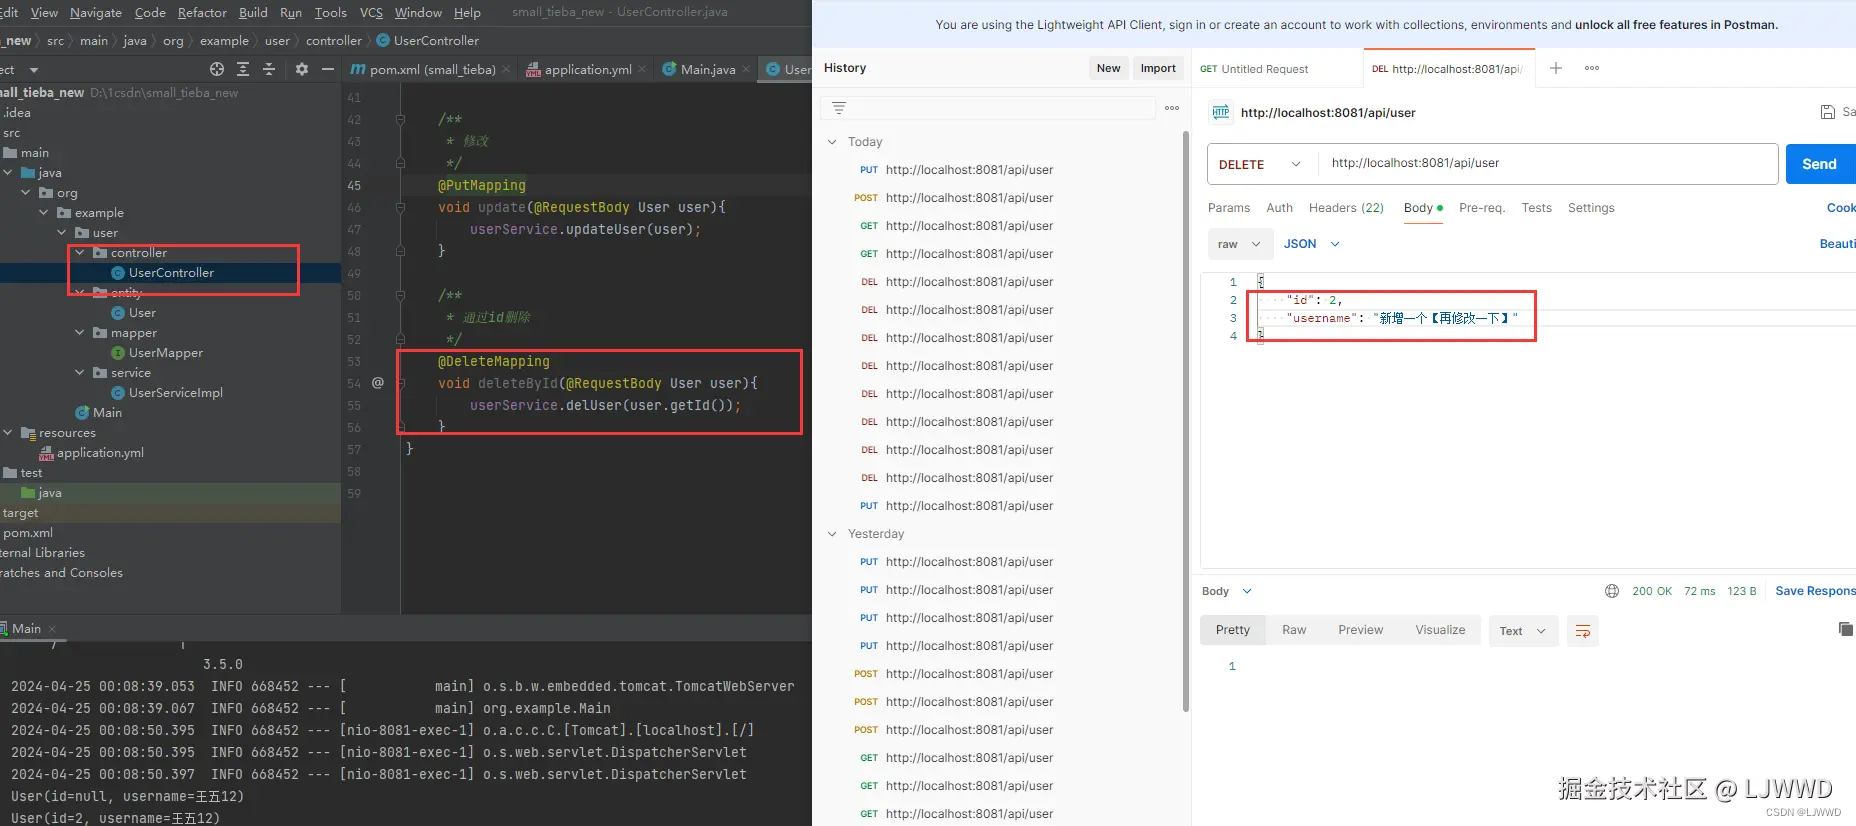Switch to the Params tab
Image resolution: width=1856 pixels, height=826 pixels.
click(1229, 208)
